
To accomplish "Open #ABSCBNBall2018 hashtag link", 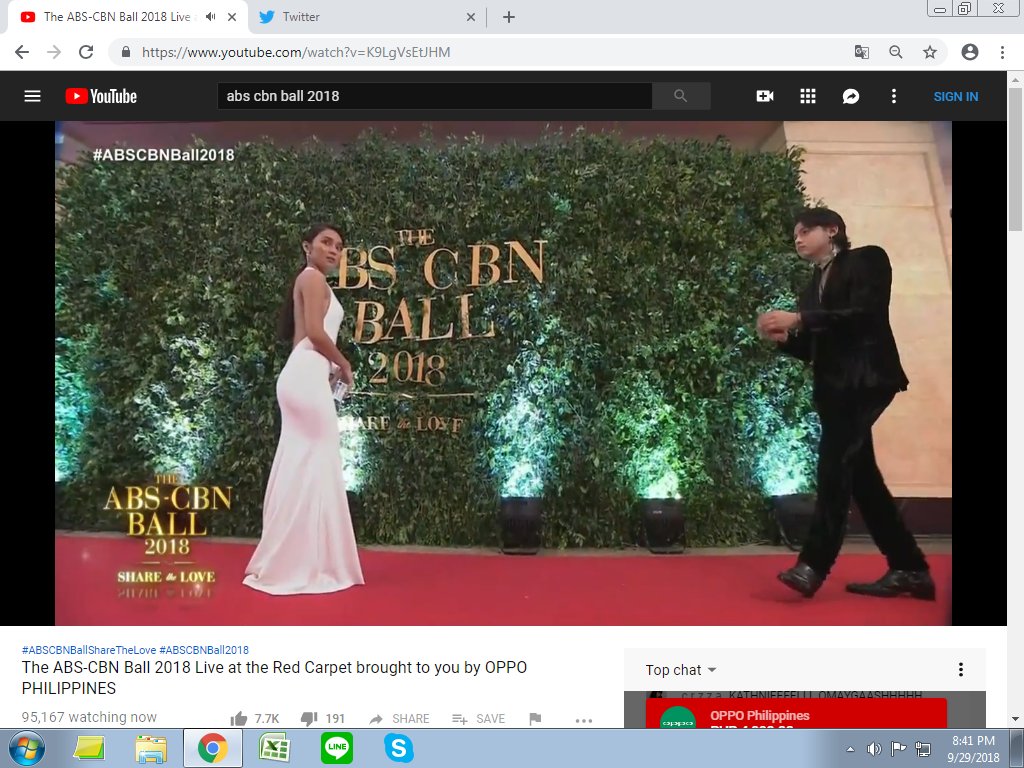I will [204, 650].
